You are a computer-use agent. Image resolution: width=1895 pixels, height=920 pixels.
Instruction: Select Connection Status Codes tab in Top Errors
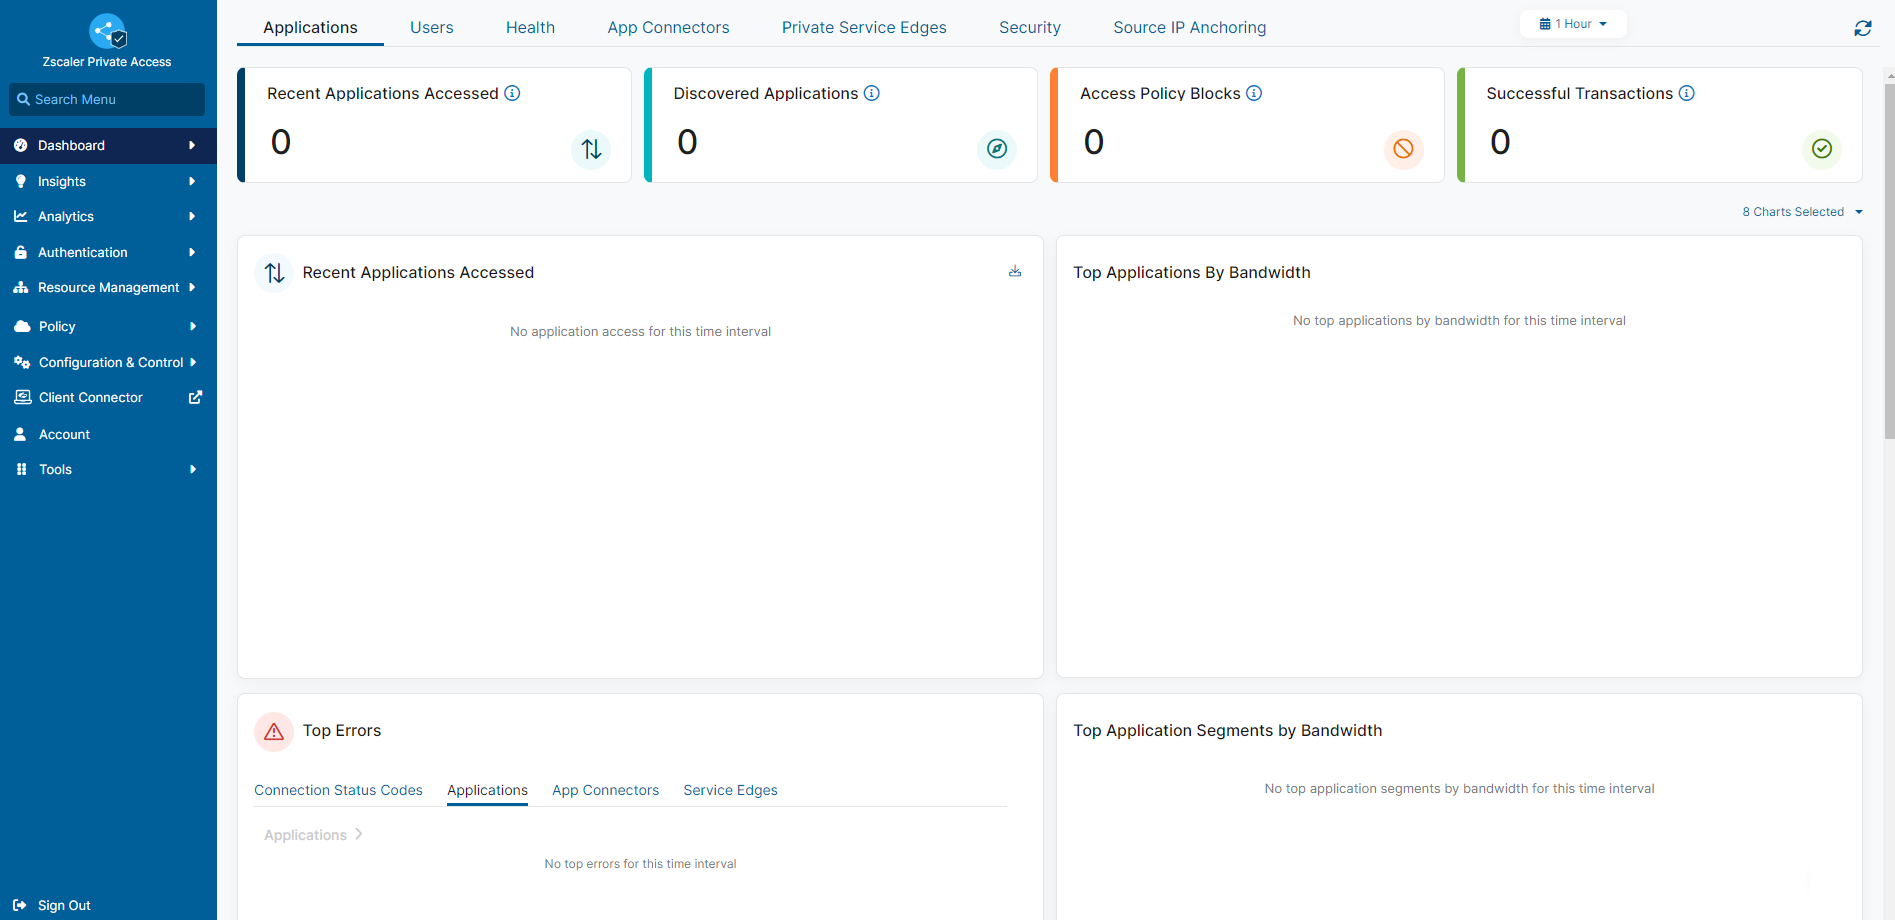point(338,790)
